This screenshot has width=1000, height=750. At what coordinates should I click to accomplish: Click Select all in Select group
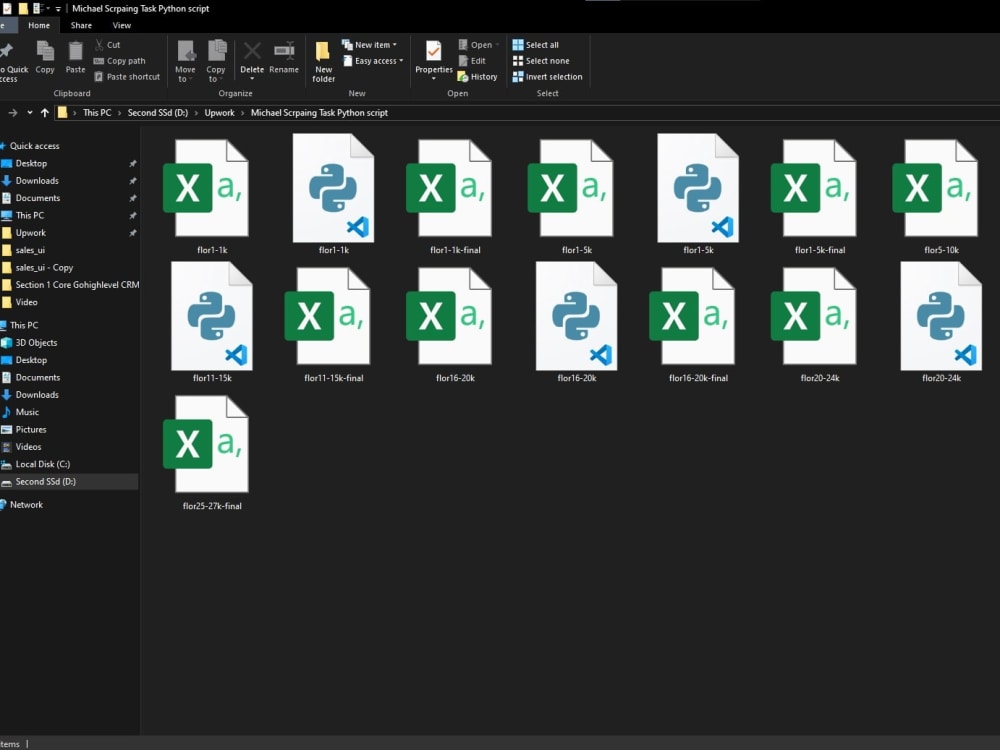point(536,45)
